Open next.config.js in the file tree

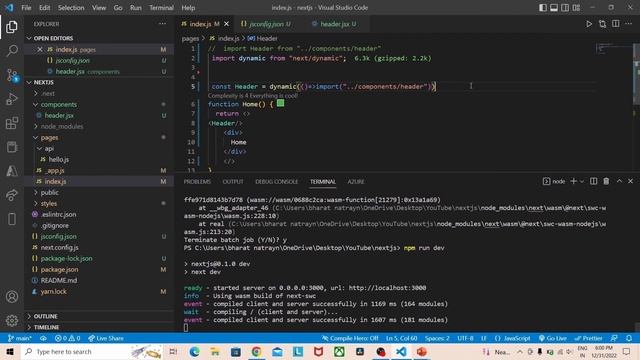(100, 247)
